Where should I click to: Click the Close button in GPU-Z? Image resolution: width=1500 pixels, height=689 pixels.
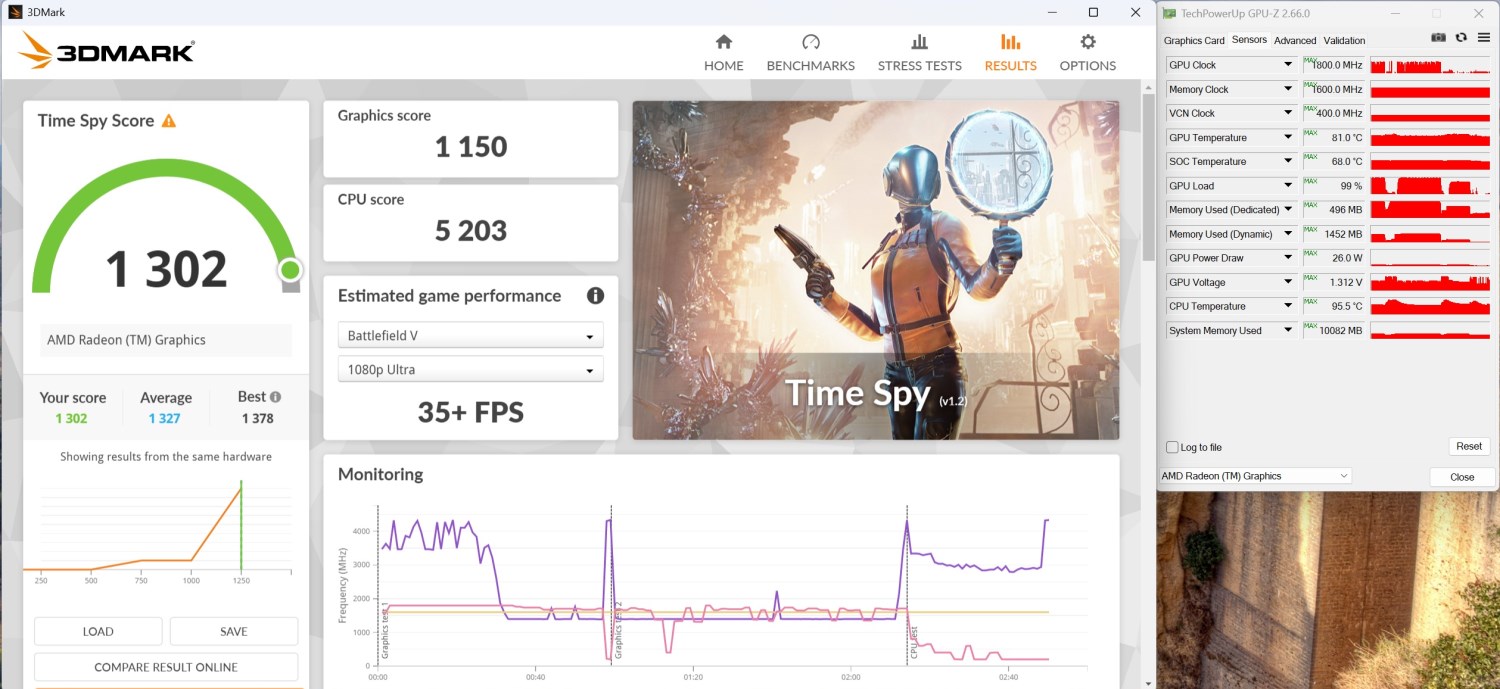(1462, 477)
